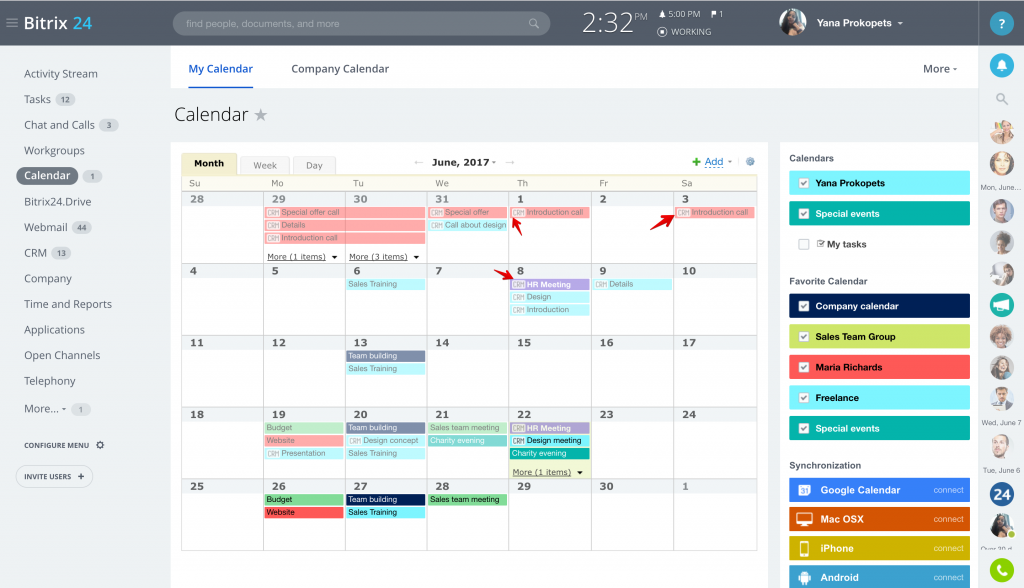Expand More (1 items) on May 29

(302, 257)
